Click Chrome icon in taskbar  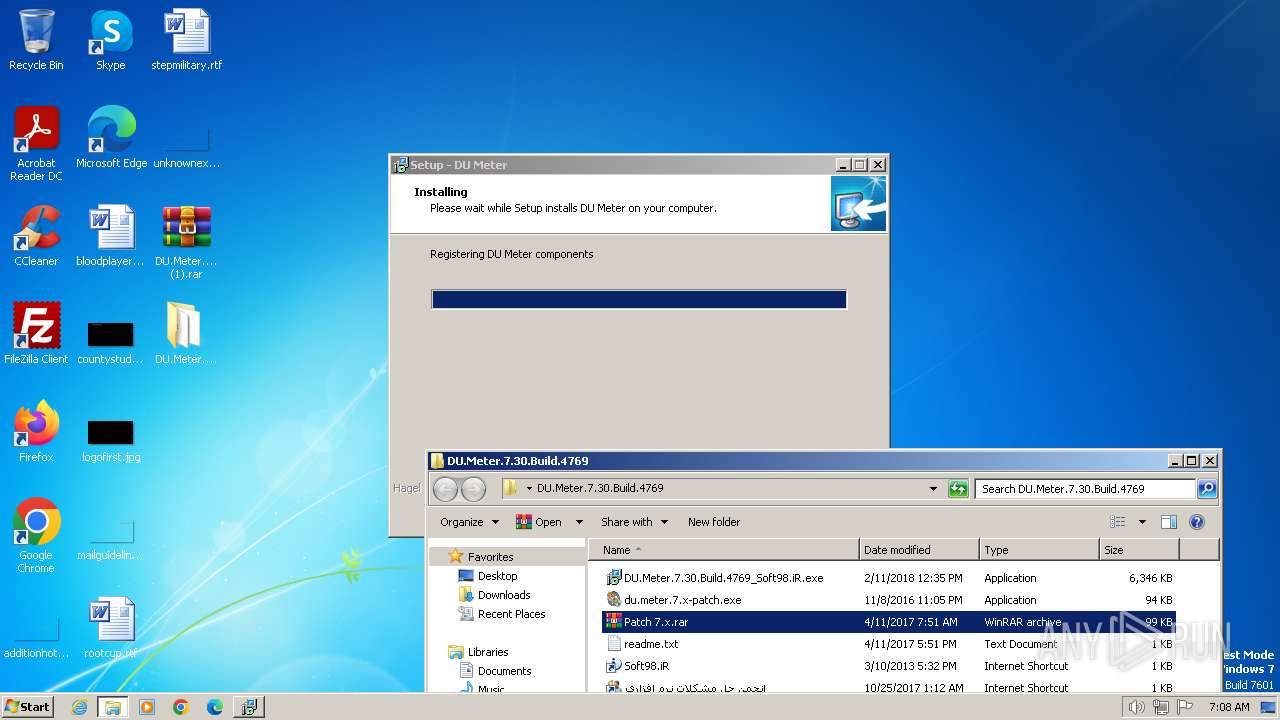click(181, 707)
